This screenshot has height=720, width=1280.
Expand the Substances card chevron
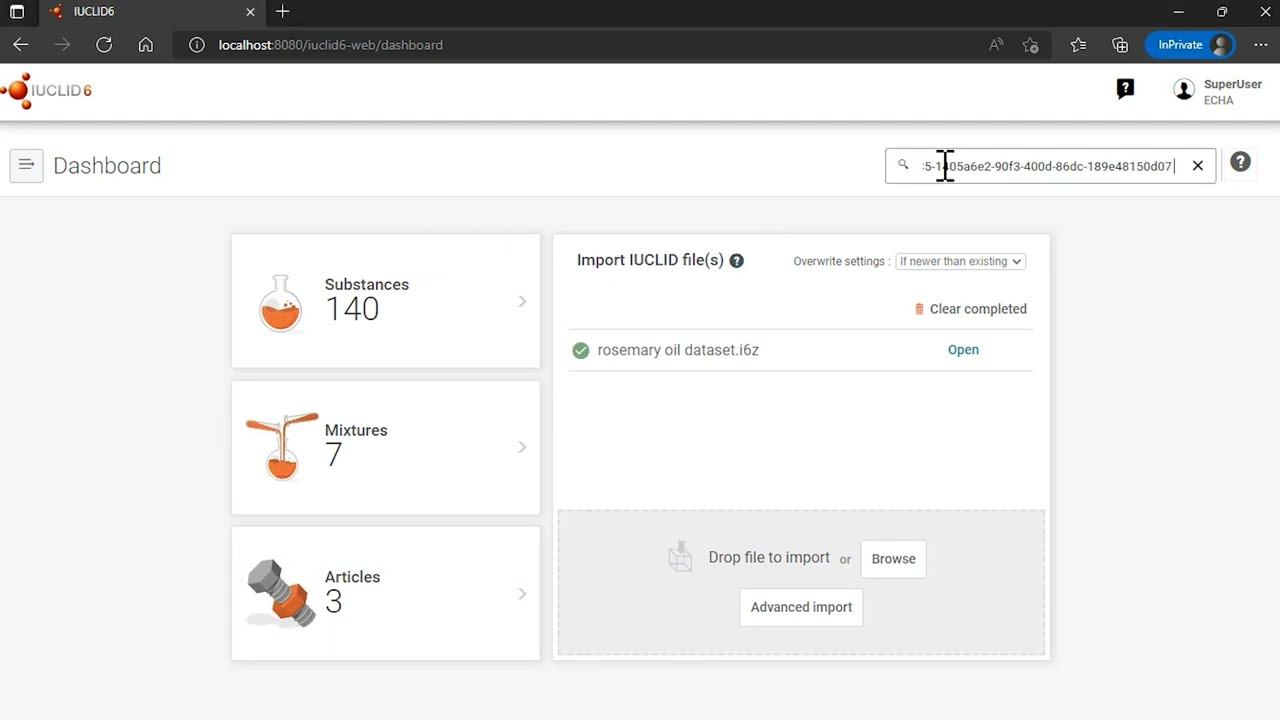point(522,301)
